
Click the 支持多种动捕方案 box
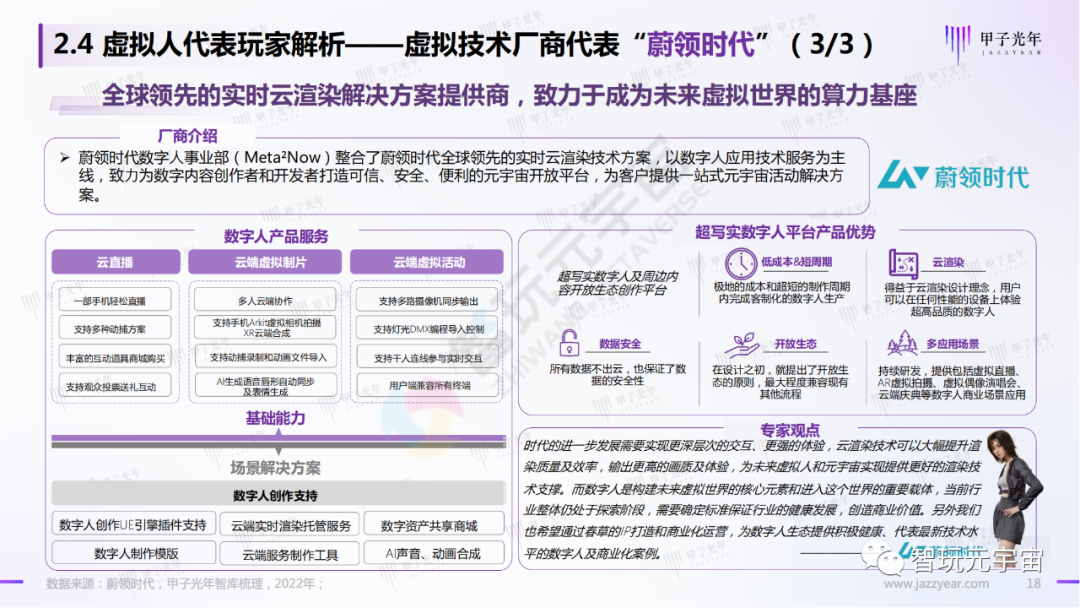tap(114, 329)
